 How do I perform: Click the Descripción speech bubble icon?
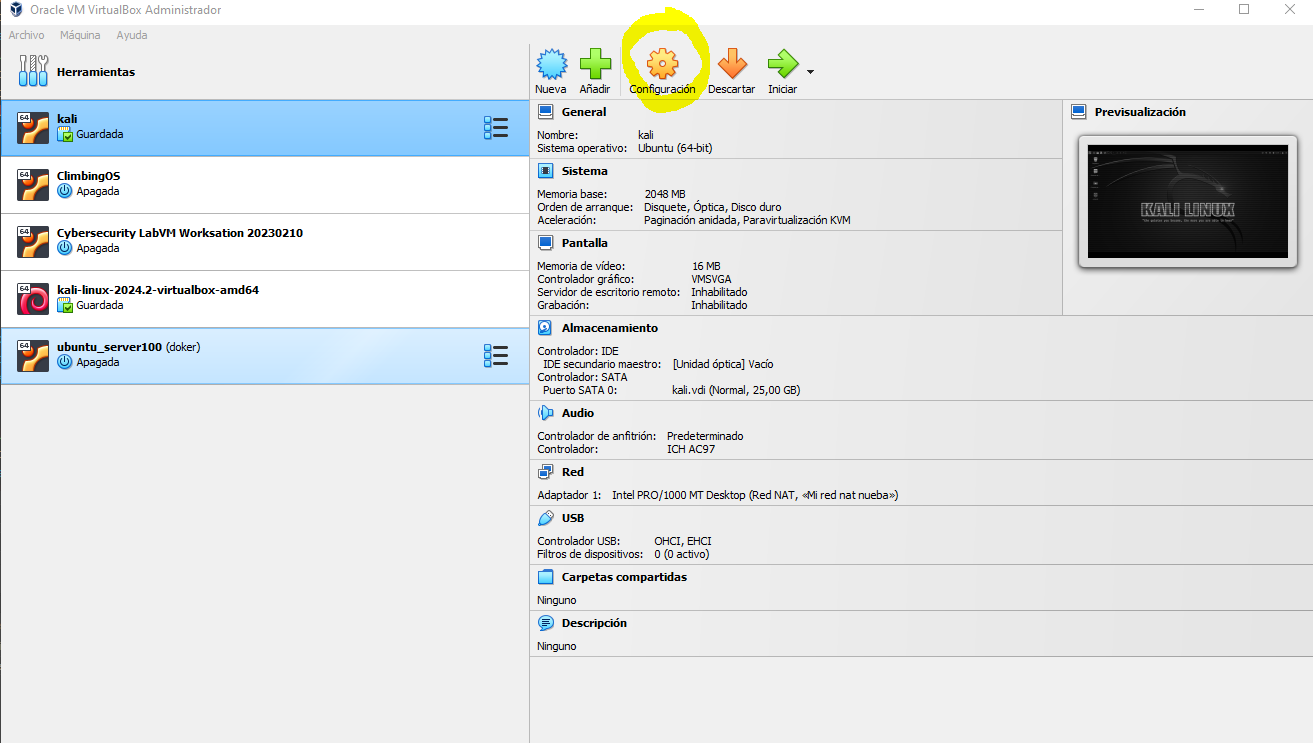point(545,623)
